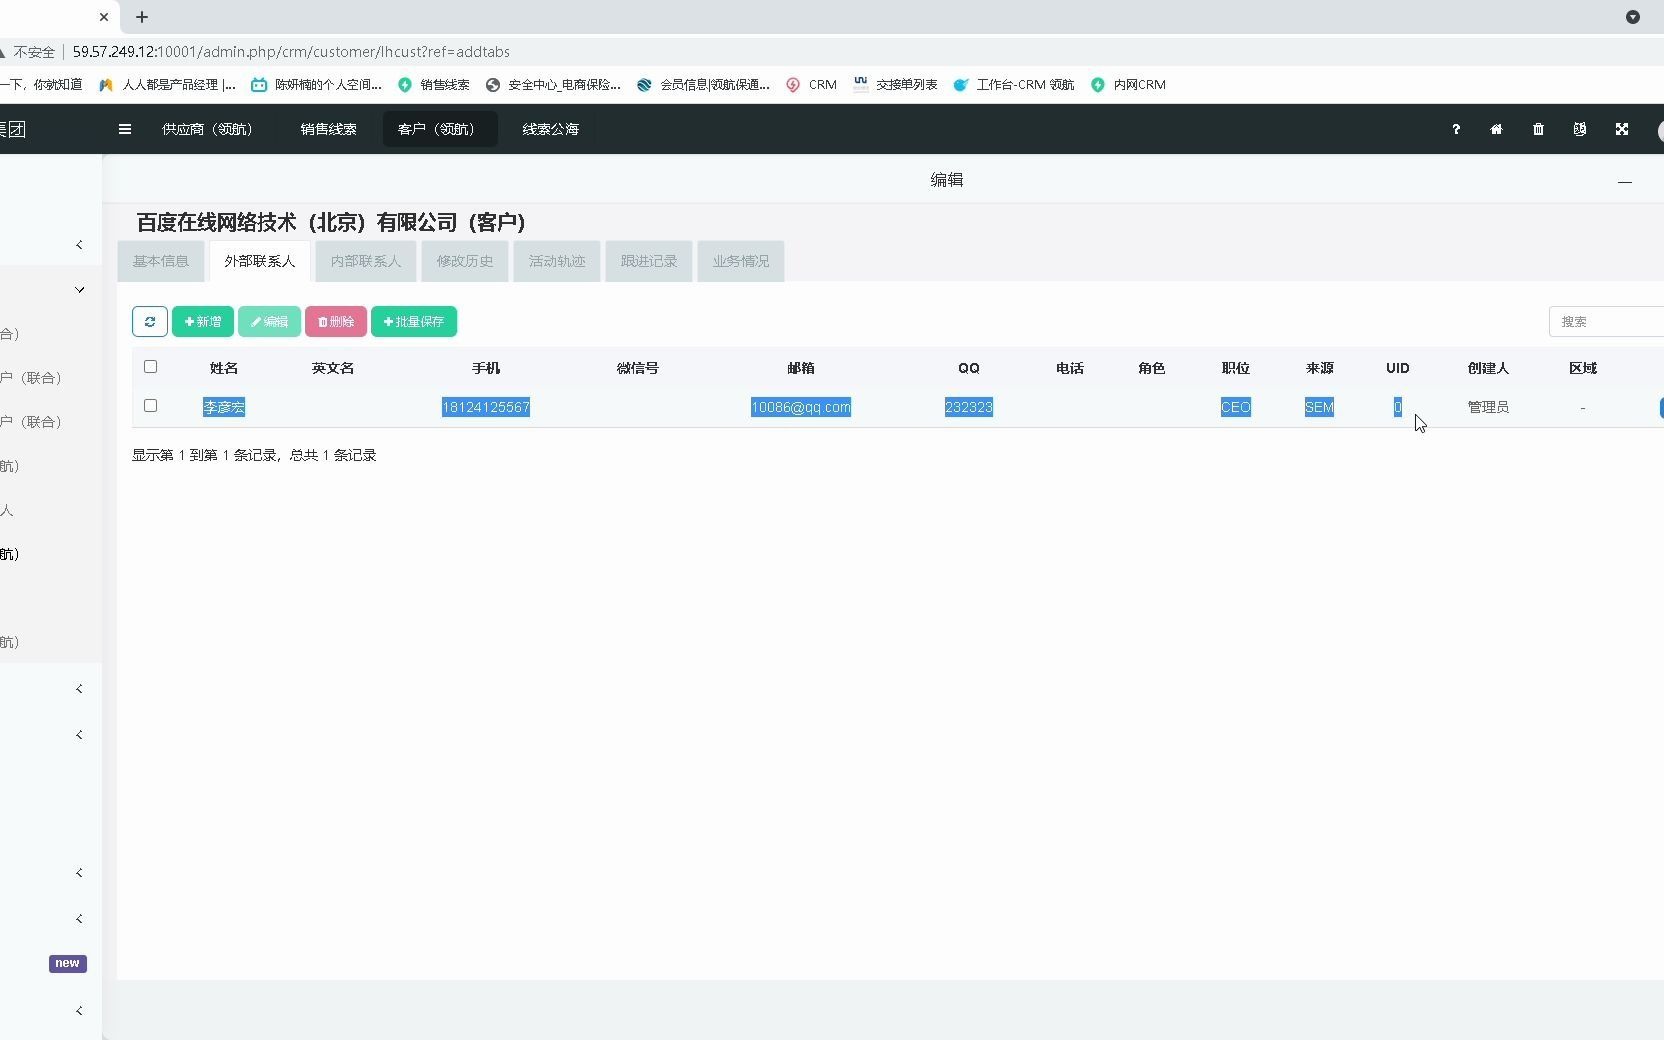The width and height of the screenshot is (1664, 1040).
Task: Check the 李彦宏 row checkbox
Action: pos(151,406)
